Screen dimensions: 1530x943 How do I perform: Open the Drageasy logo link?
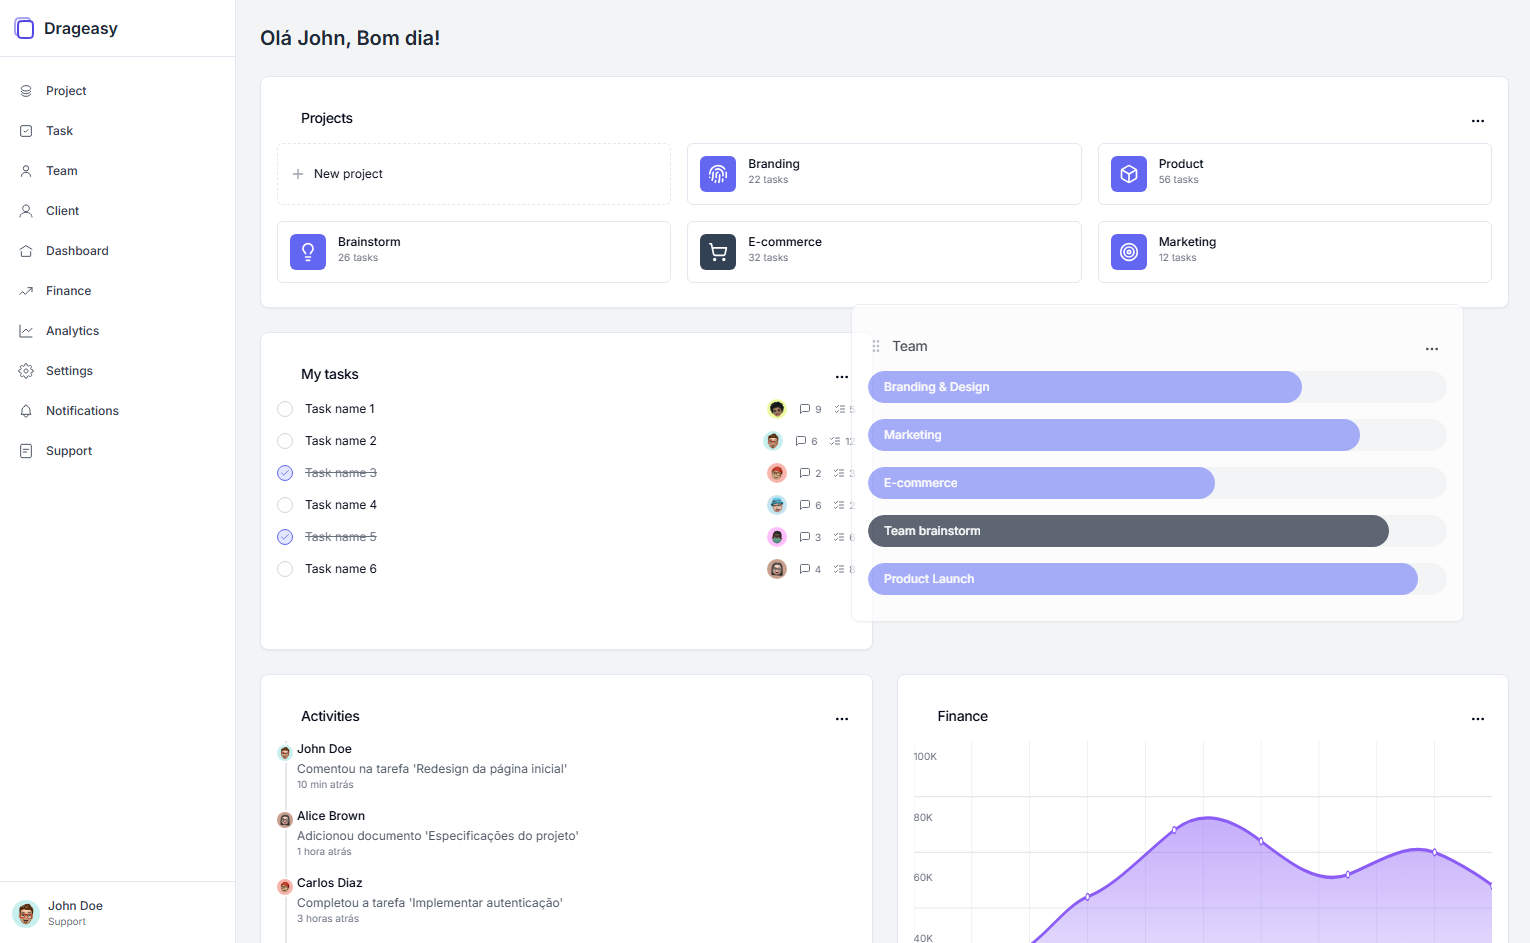click(x=65, y=28)
